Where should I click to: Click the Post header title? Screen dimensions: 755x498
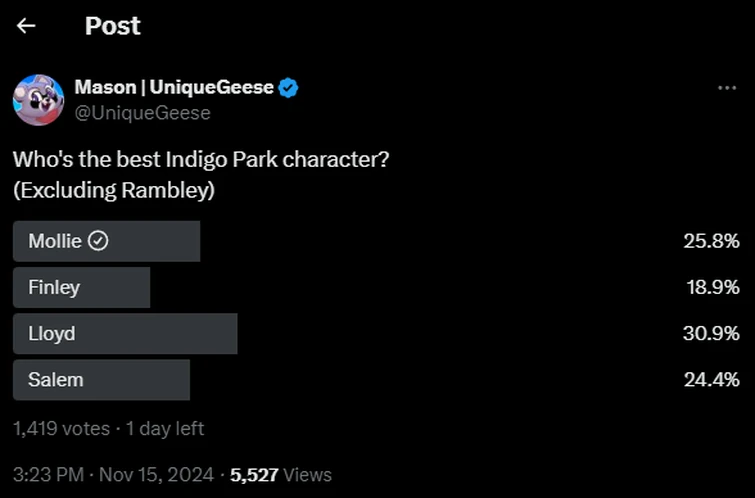(112, 26)
